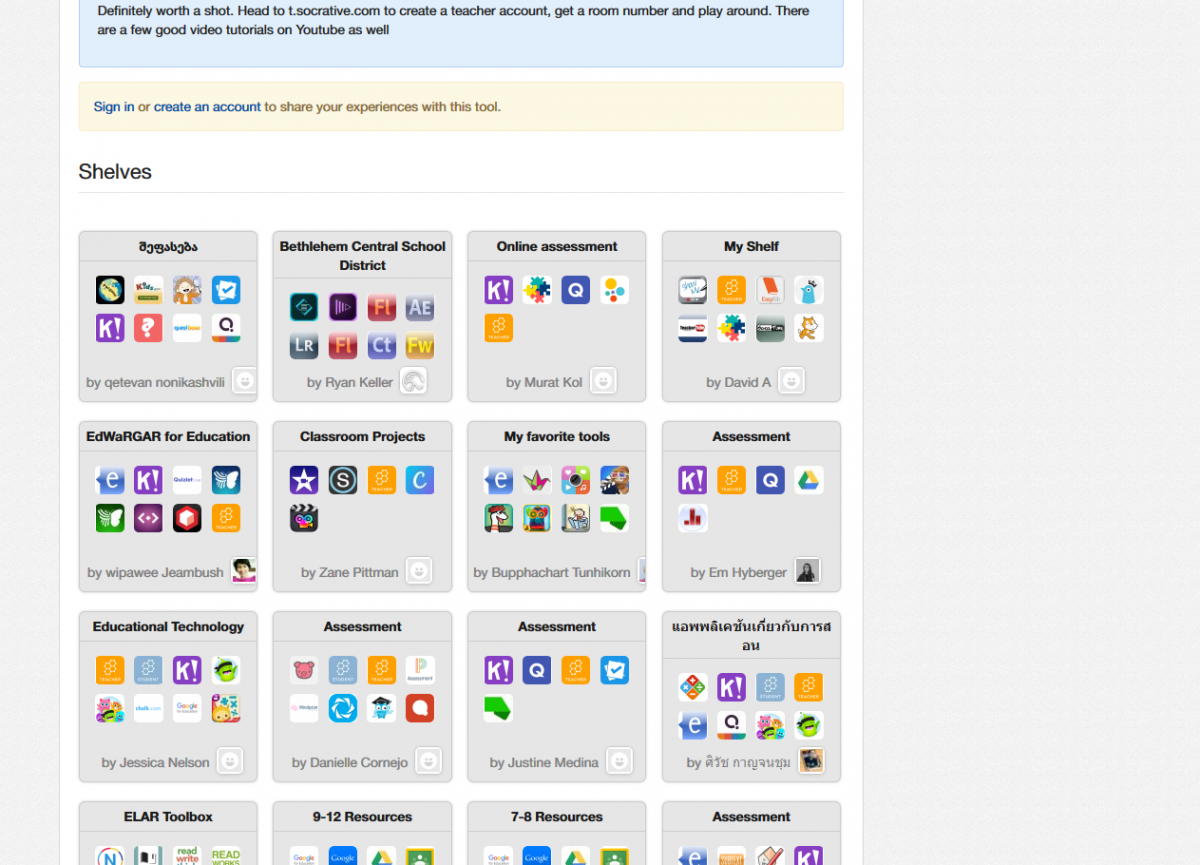Open the ELAR Toolbox shelf title
1200x865 pixels.
[x=168, y=817]
